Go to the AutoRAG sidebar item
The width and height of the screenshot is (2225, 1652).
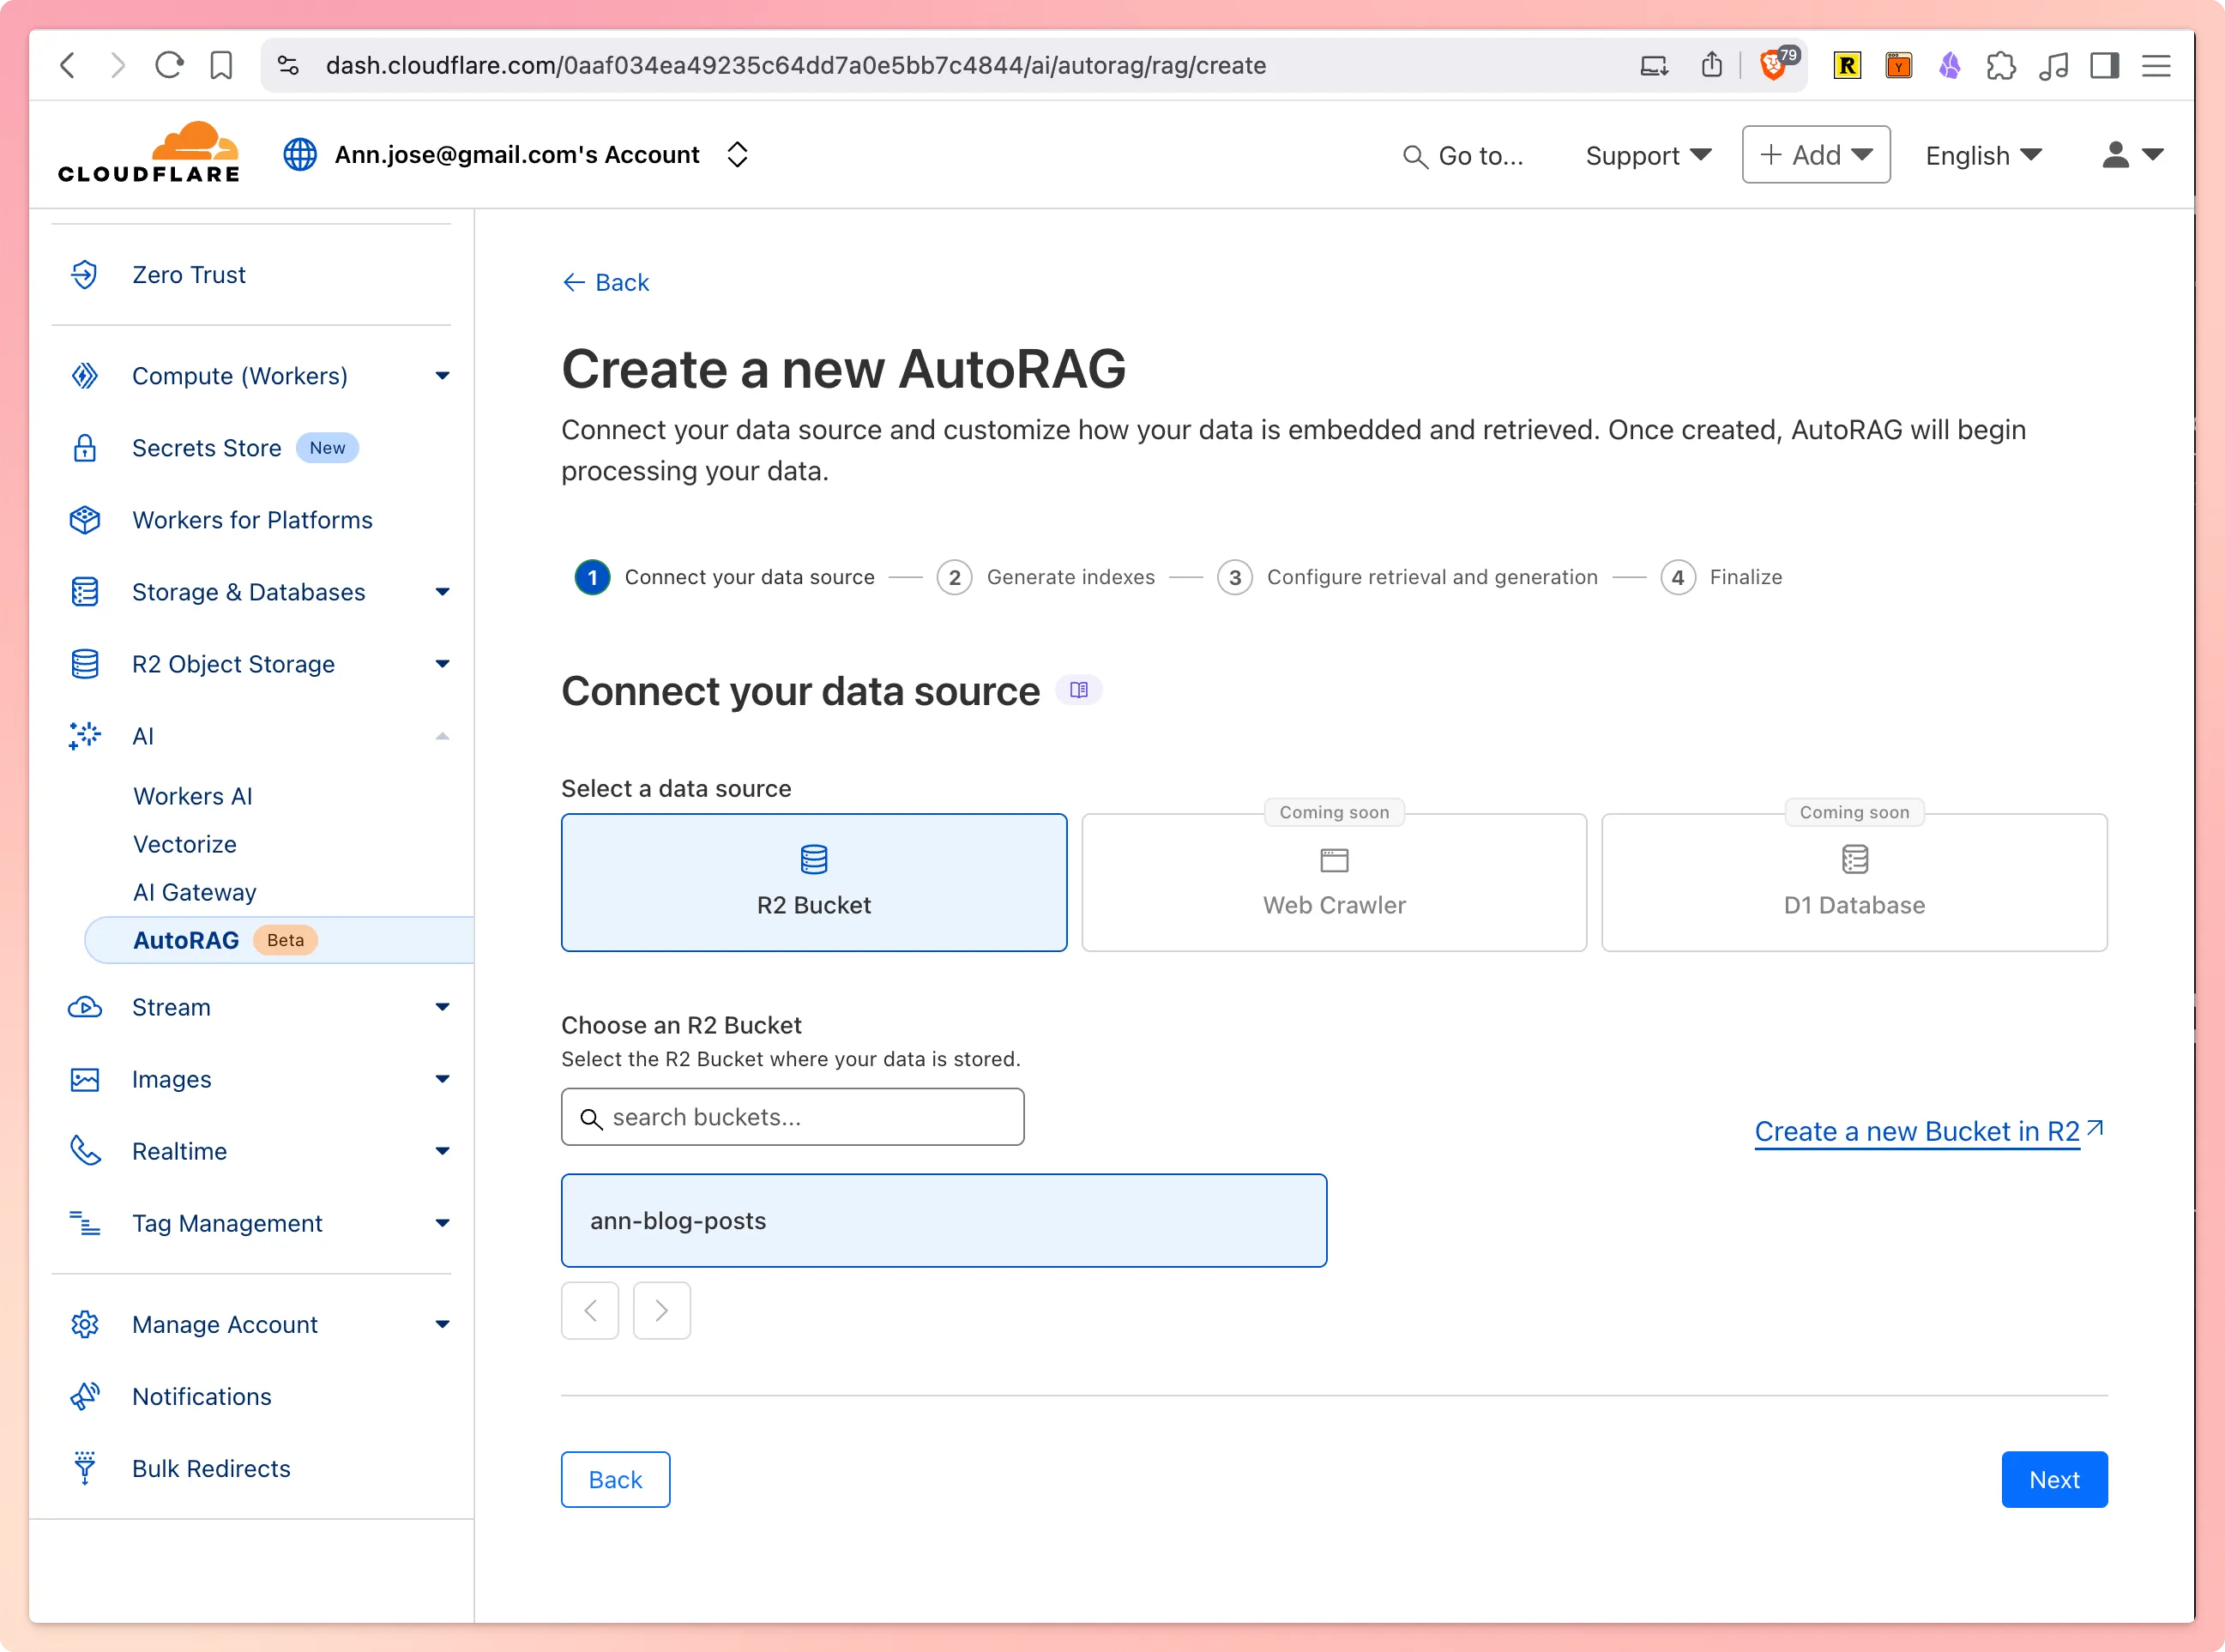(x=187, y=939)
